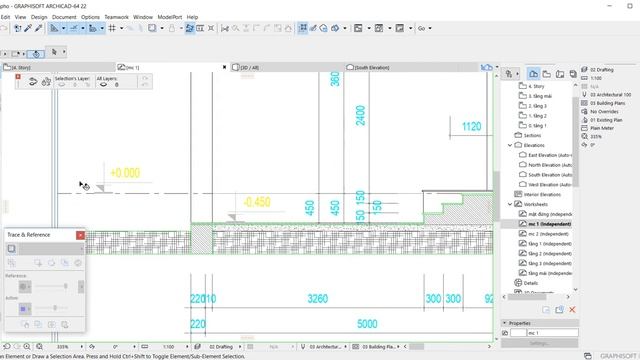
Task: Open the Layout Book in Navigator
Action: (x=560, y=74)
